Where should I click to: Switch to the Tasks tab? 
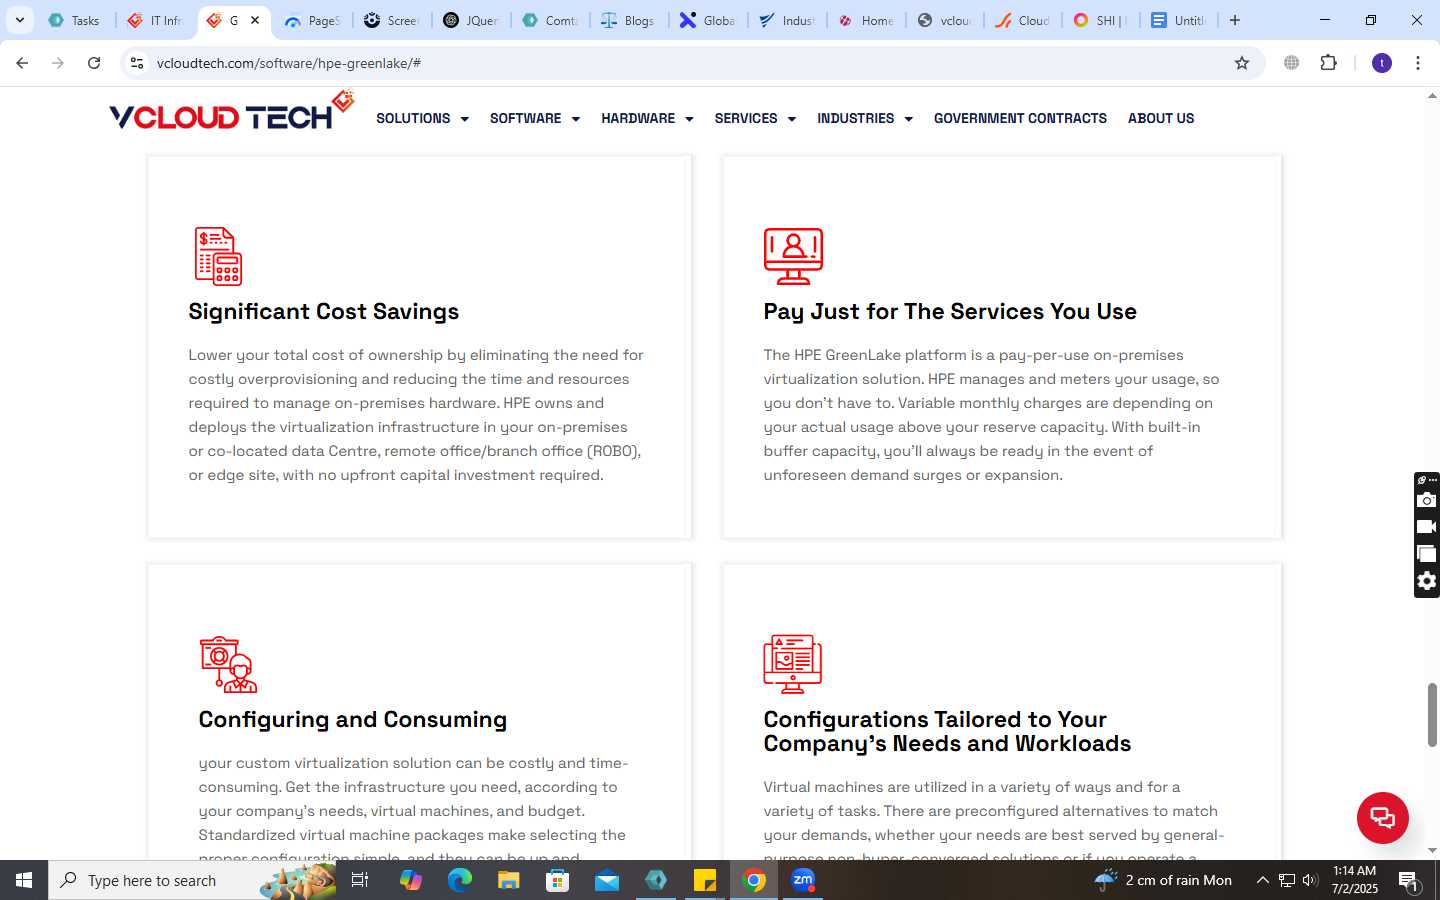pos(76,20)
